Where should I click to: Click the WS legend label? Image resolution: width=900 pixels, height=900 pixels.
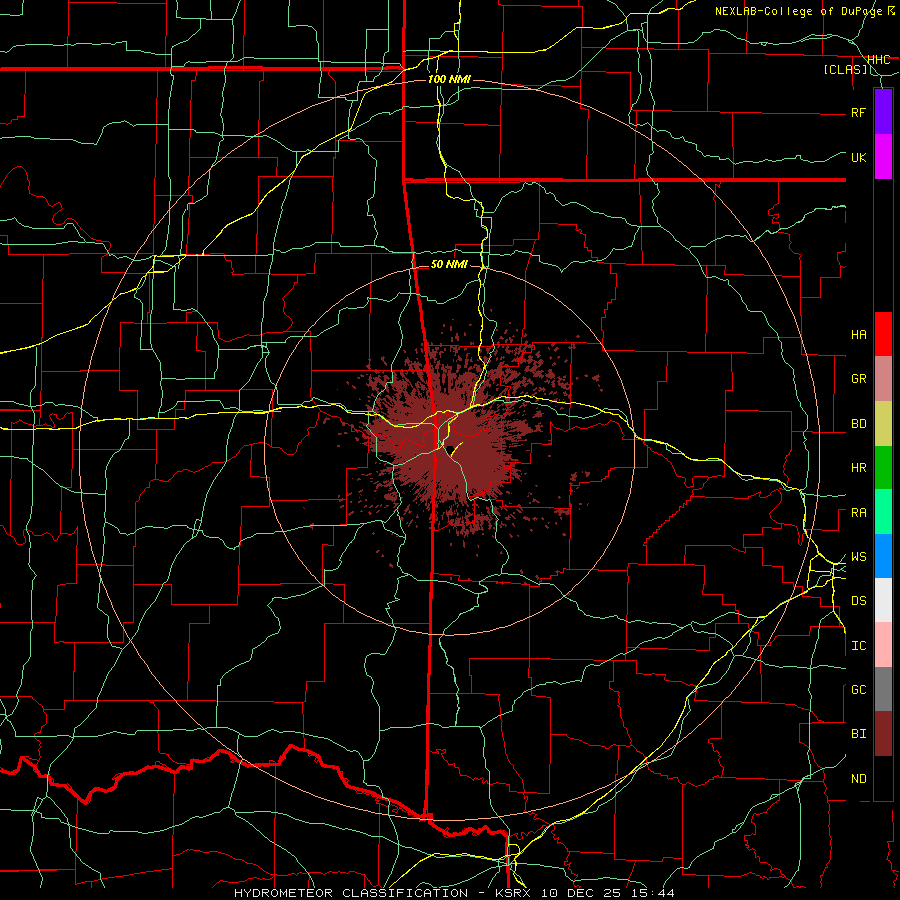point(858,557)
